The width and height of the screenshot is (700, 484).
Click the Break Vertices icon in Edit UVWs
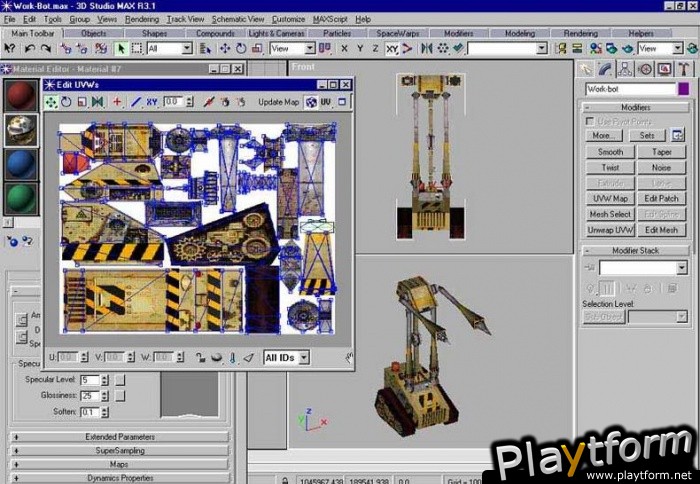[x=208, y=102]
